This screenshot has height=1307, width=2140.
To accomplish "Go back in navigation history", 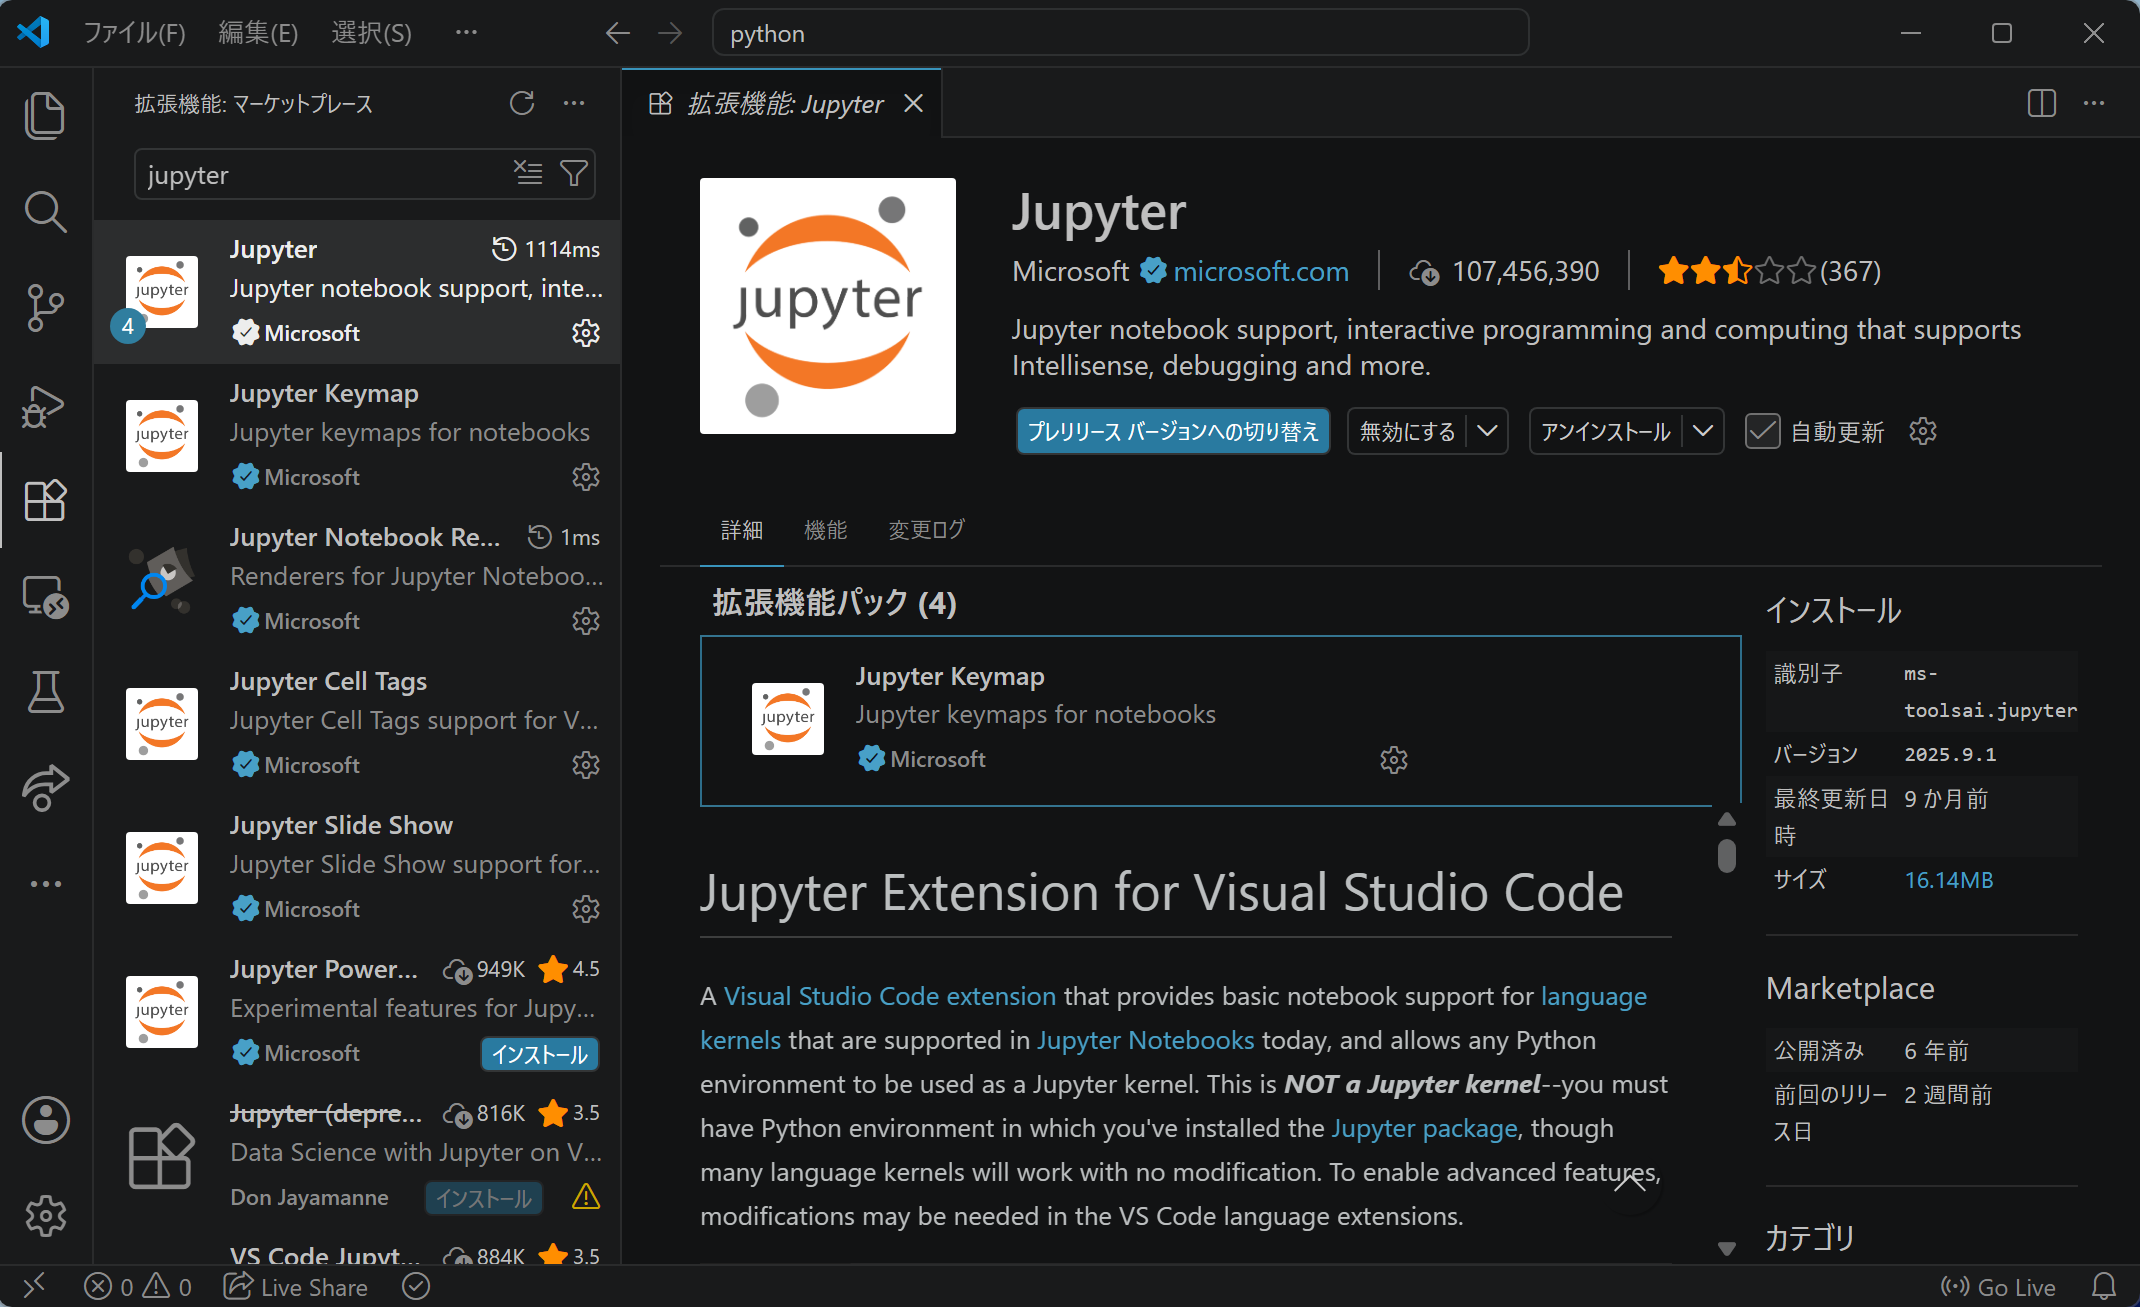I will point(618,33).
